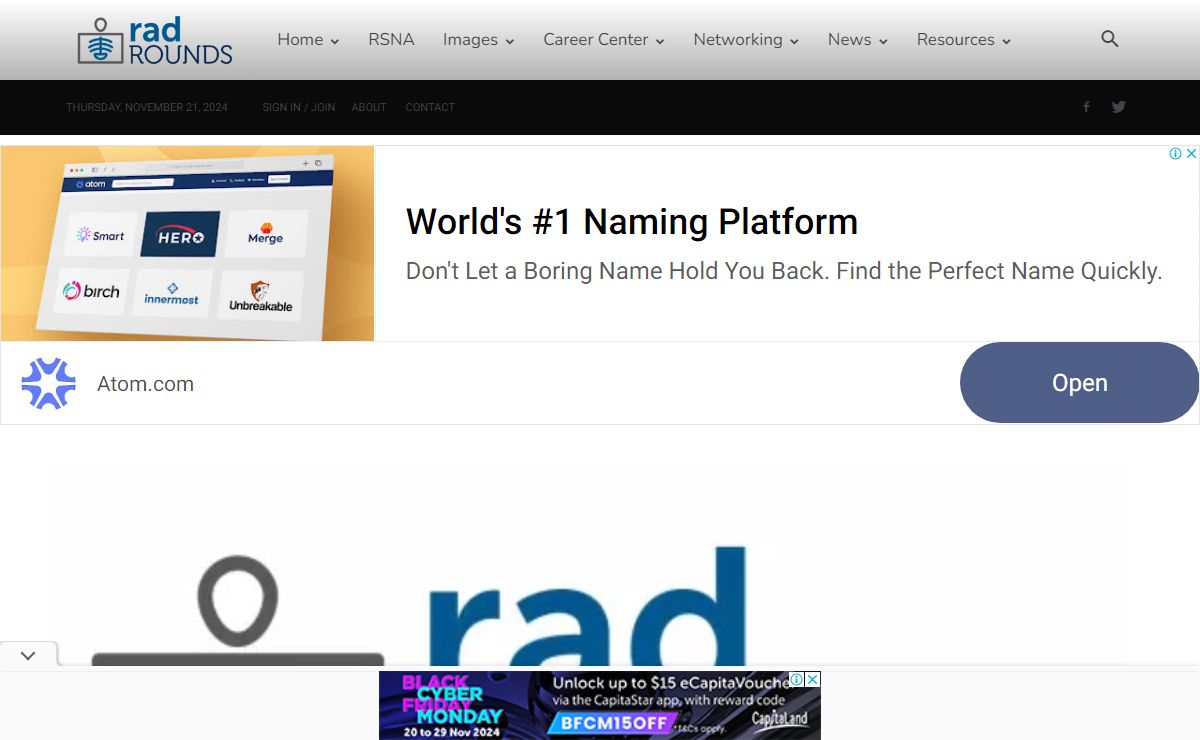Click the Atom.com advertiser name
The image size is (1200, 740).
tap(145, 384)
